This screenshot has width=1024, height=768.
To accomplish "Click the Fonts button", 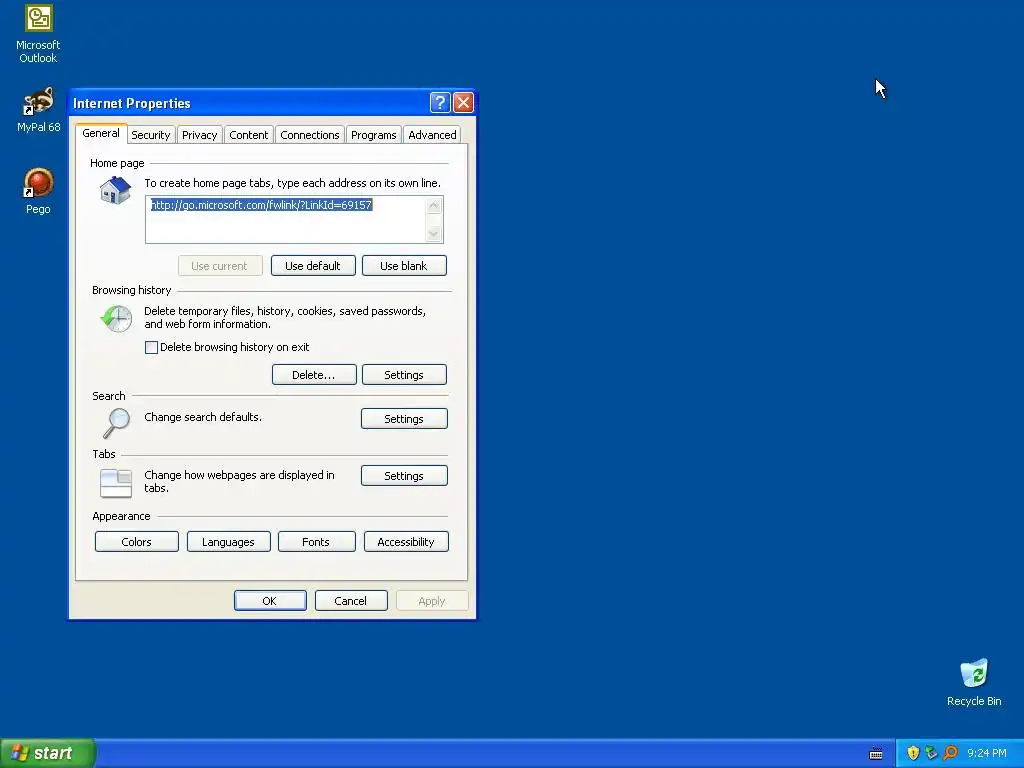I will coord(316,541).
